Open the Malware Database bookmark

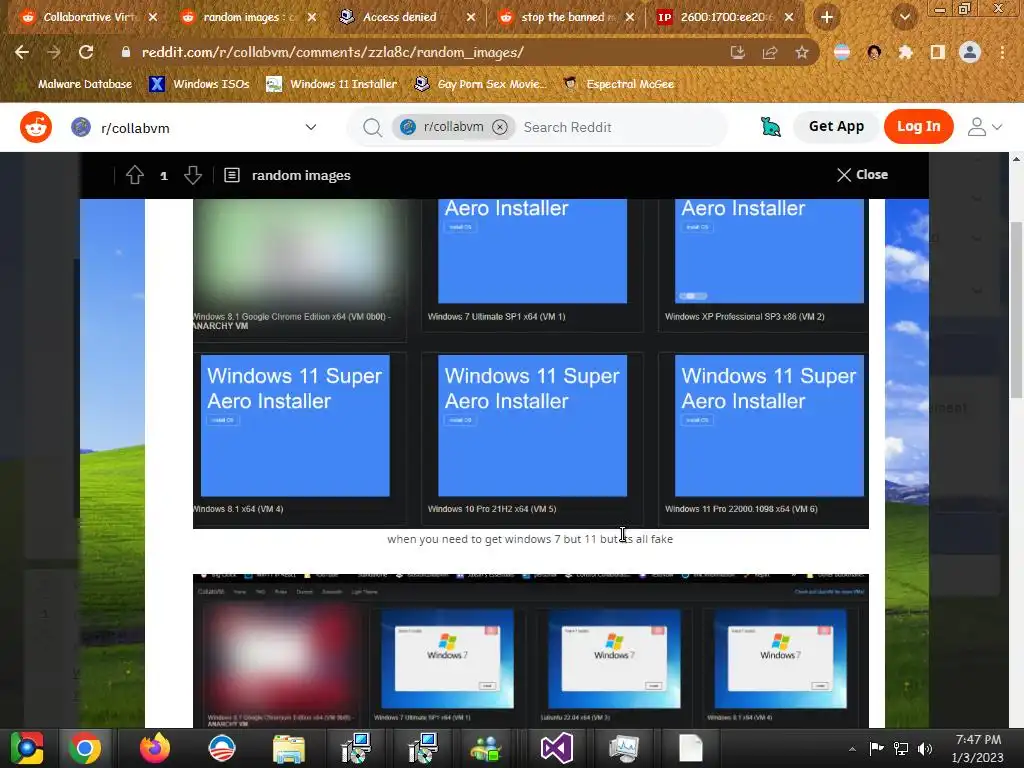(84, 84)
